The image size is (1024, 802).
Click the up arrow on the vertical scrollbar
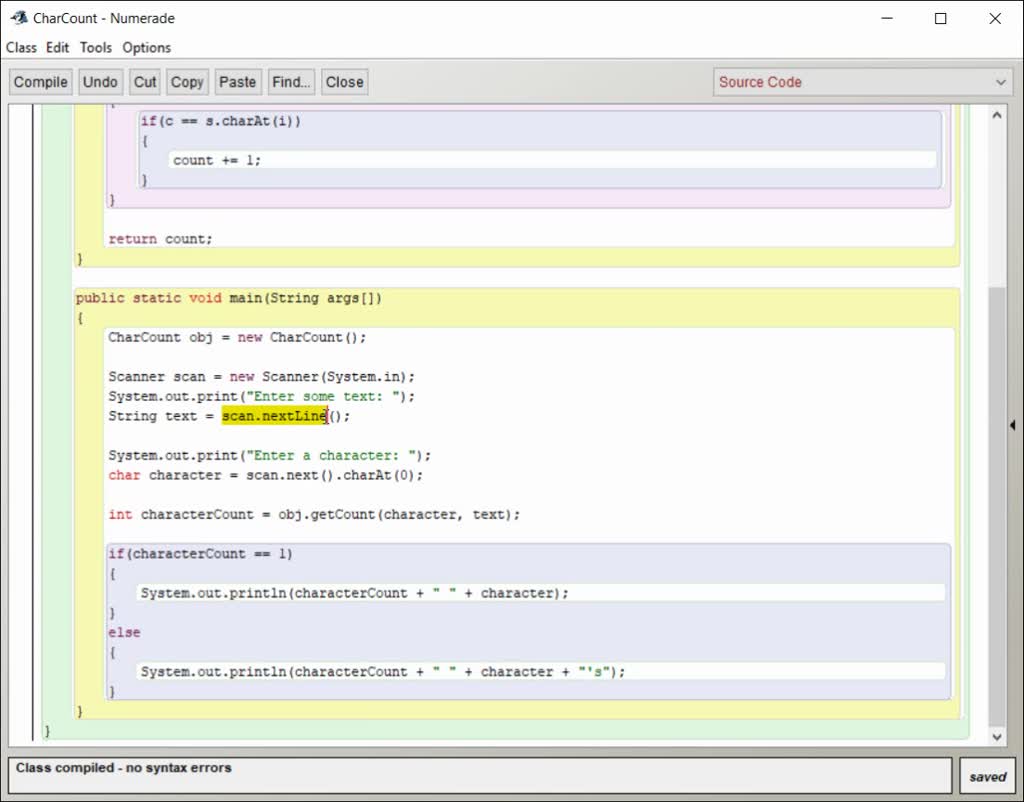996,114
